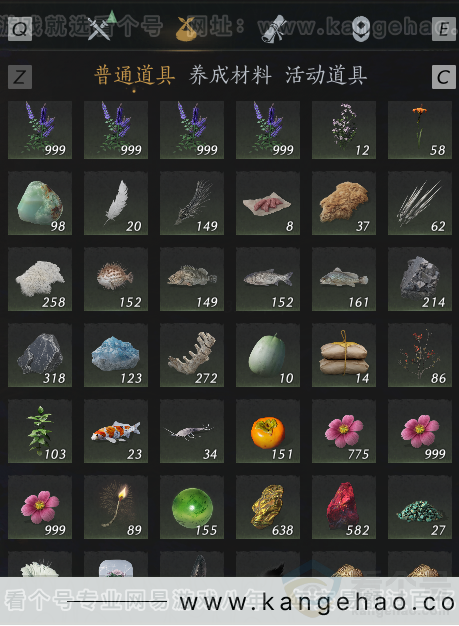This screenshot has height=626, width=459.
Task: Select the 普通道具 tab
Action: click(135, 75)
